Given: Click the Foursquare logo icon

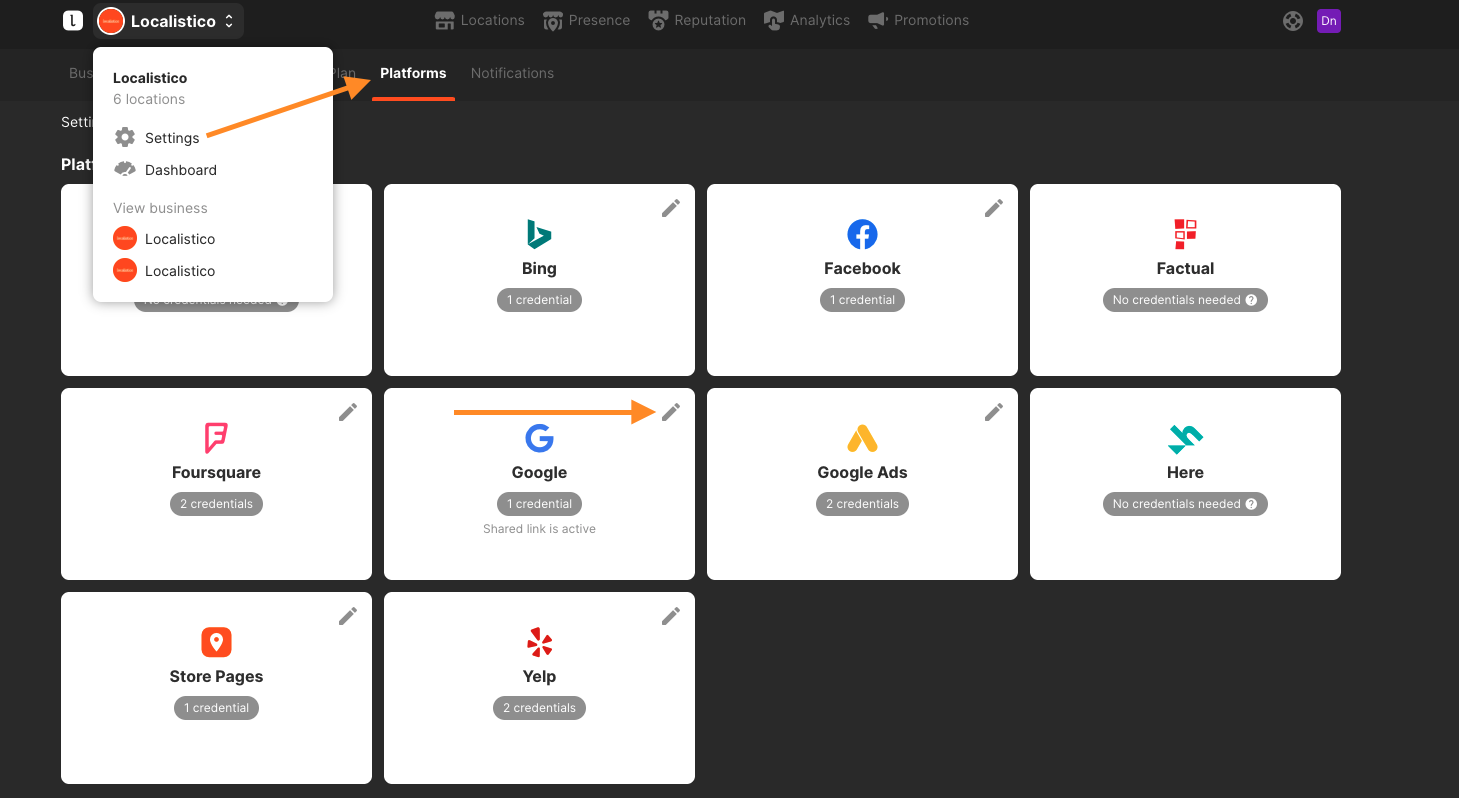Looking at the screenshot, I should coord(216,438).
